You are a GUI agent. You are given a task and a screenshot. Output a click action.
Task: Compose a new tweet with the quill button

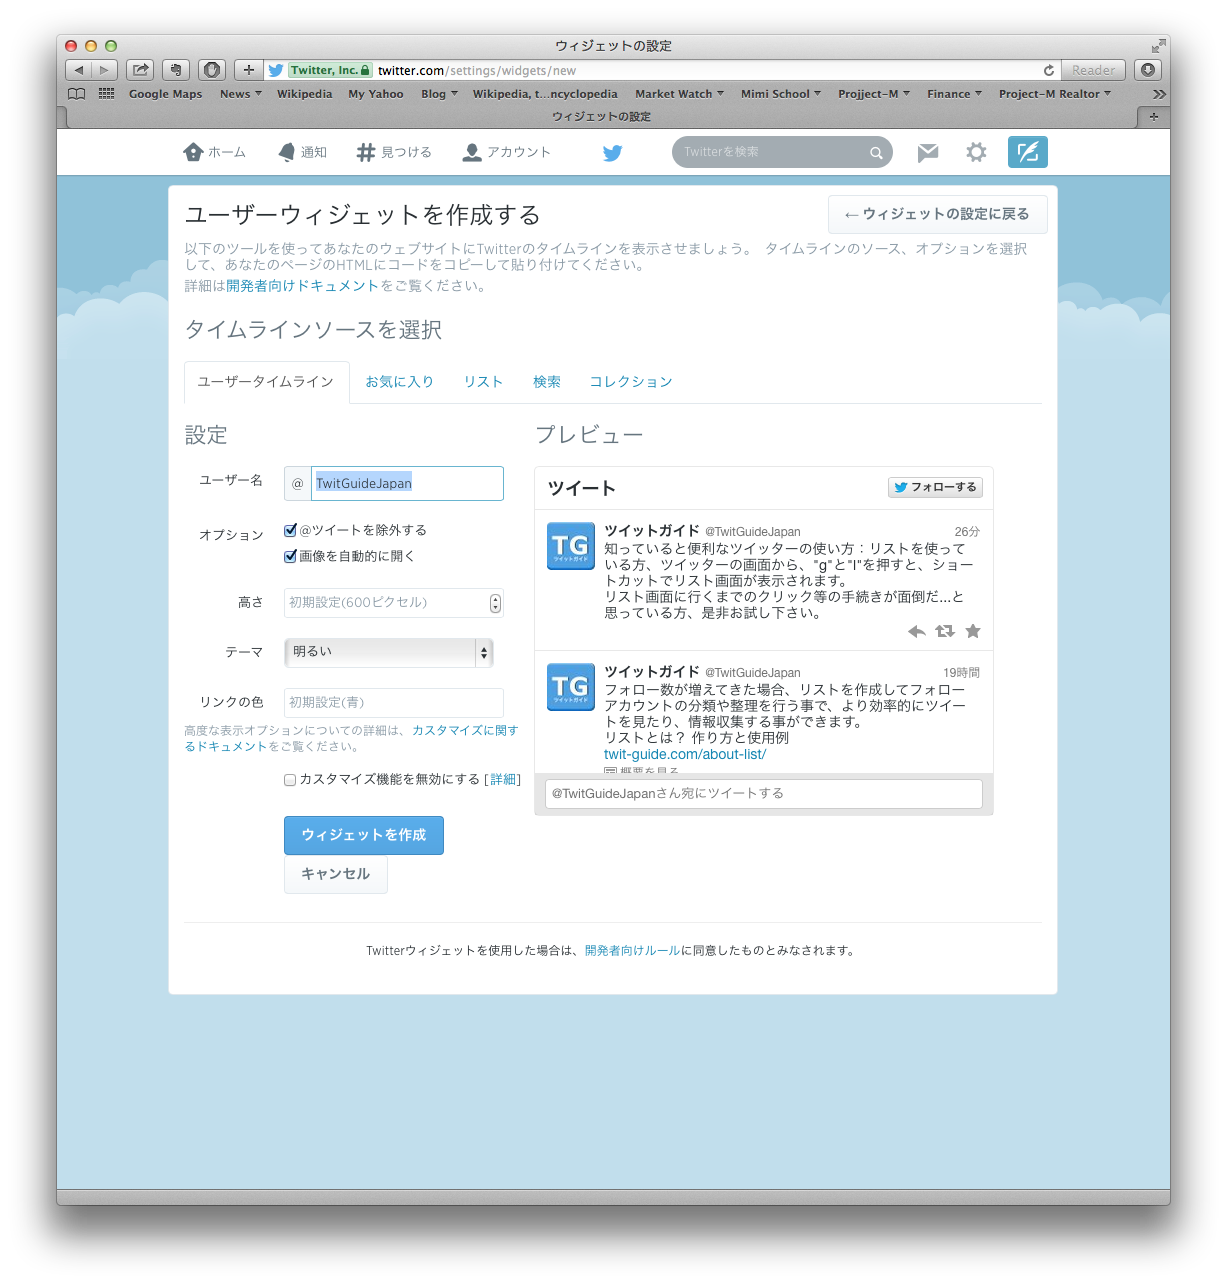(1028, 152)
